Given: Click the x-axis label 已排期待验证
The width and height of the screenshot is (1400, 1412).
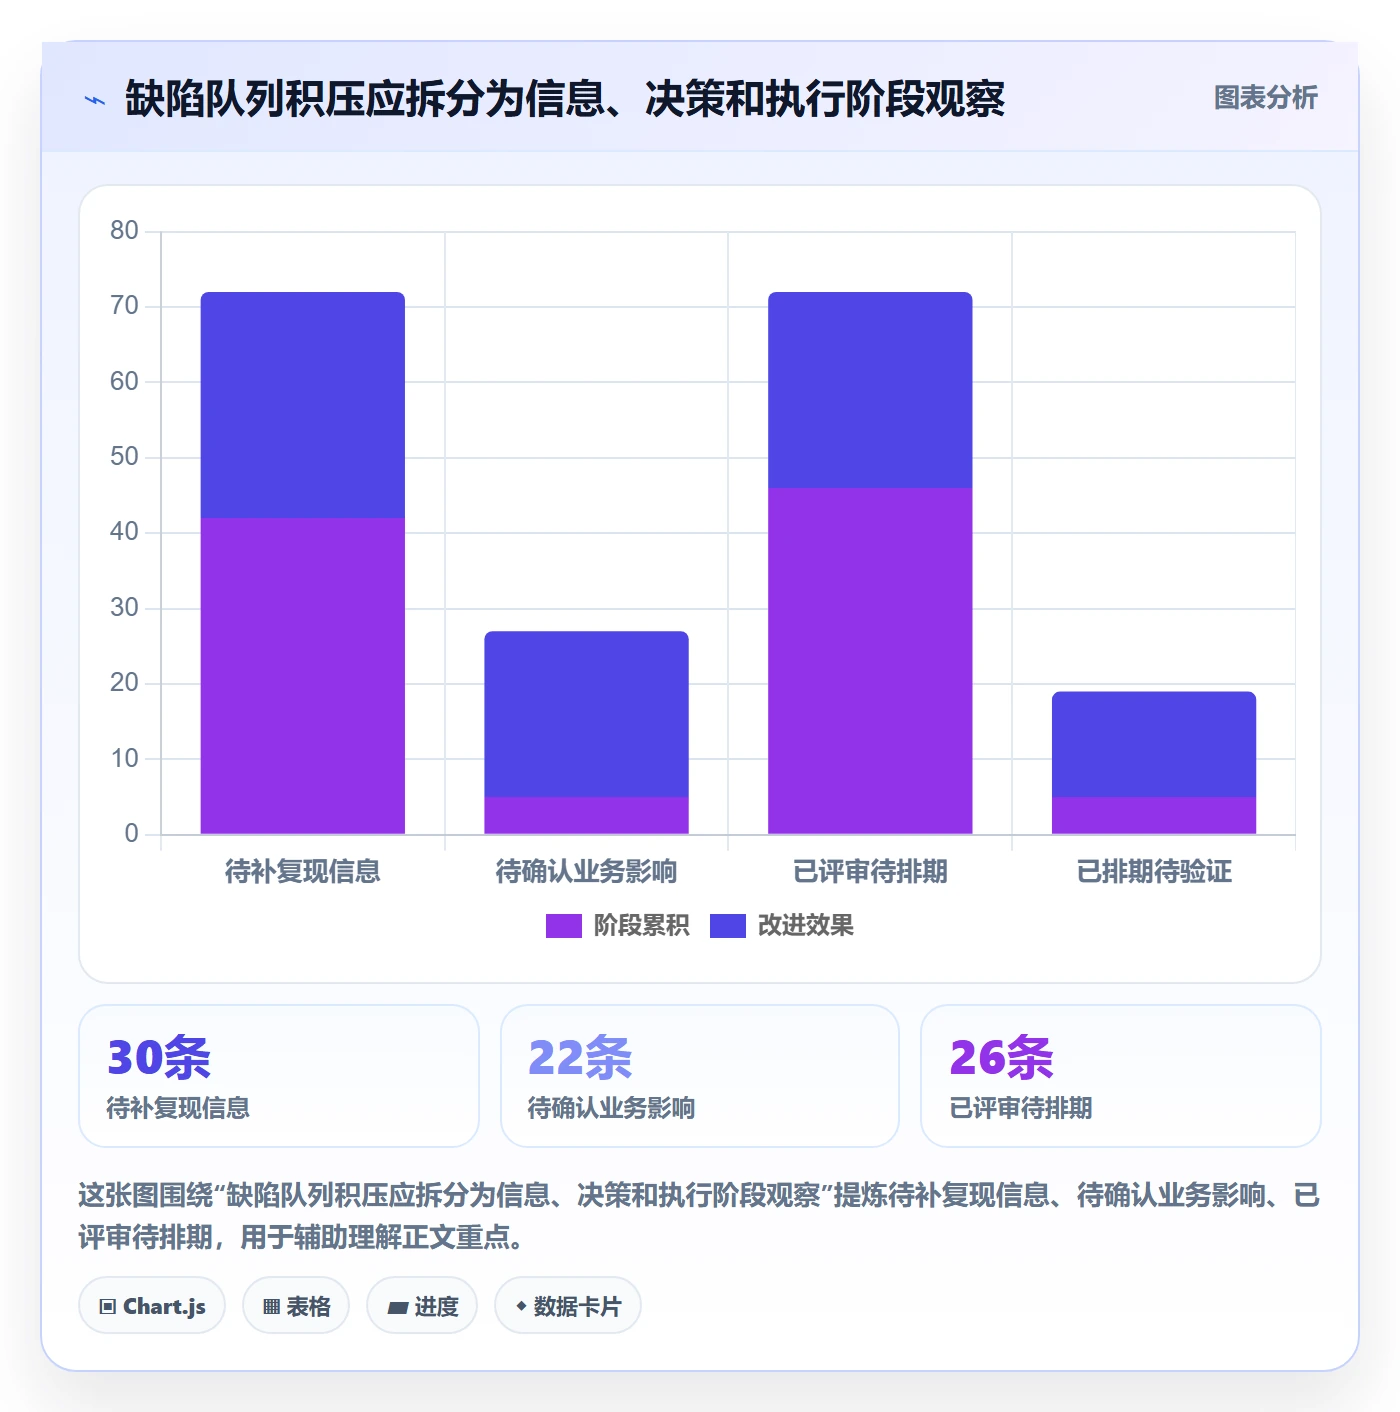Looking at the screenshot, I should [1154, 872].
